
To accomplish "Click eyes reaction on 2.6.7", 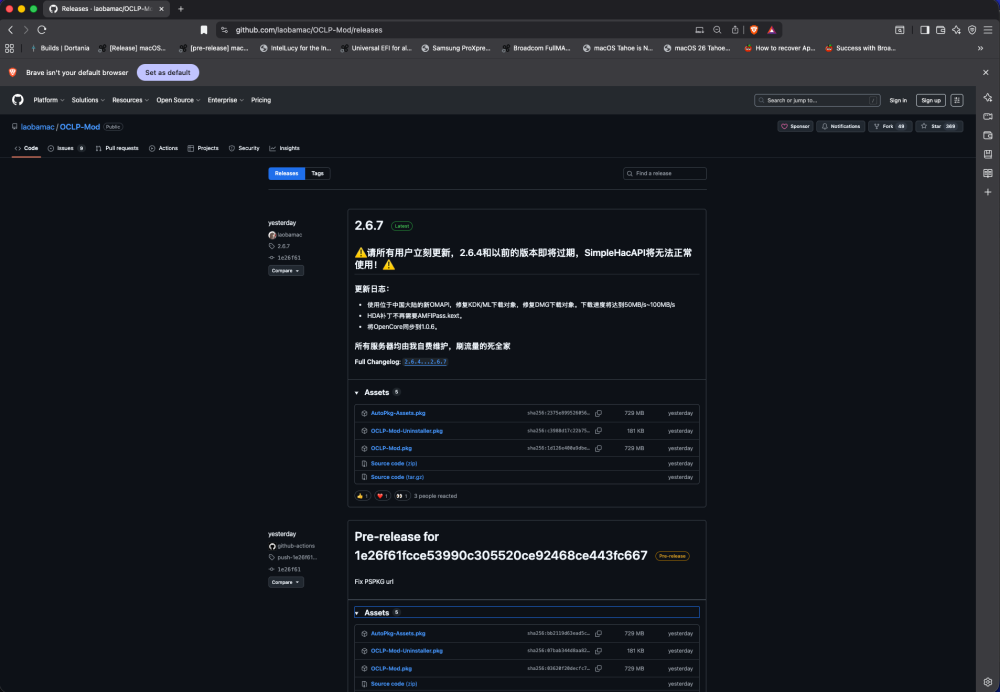I will coord(402,496).
